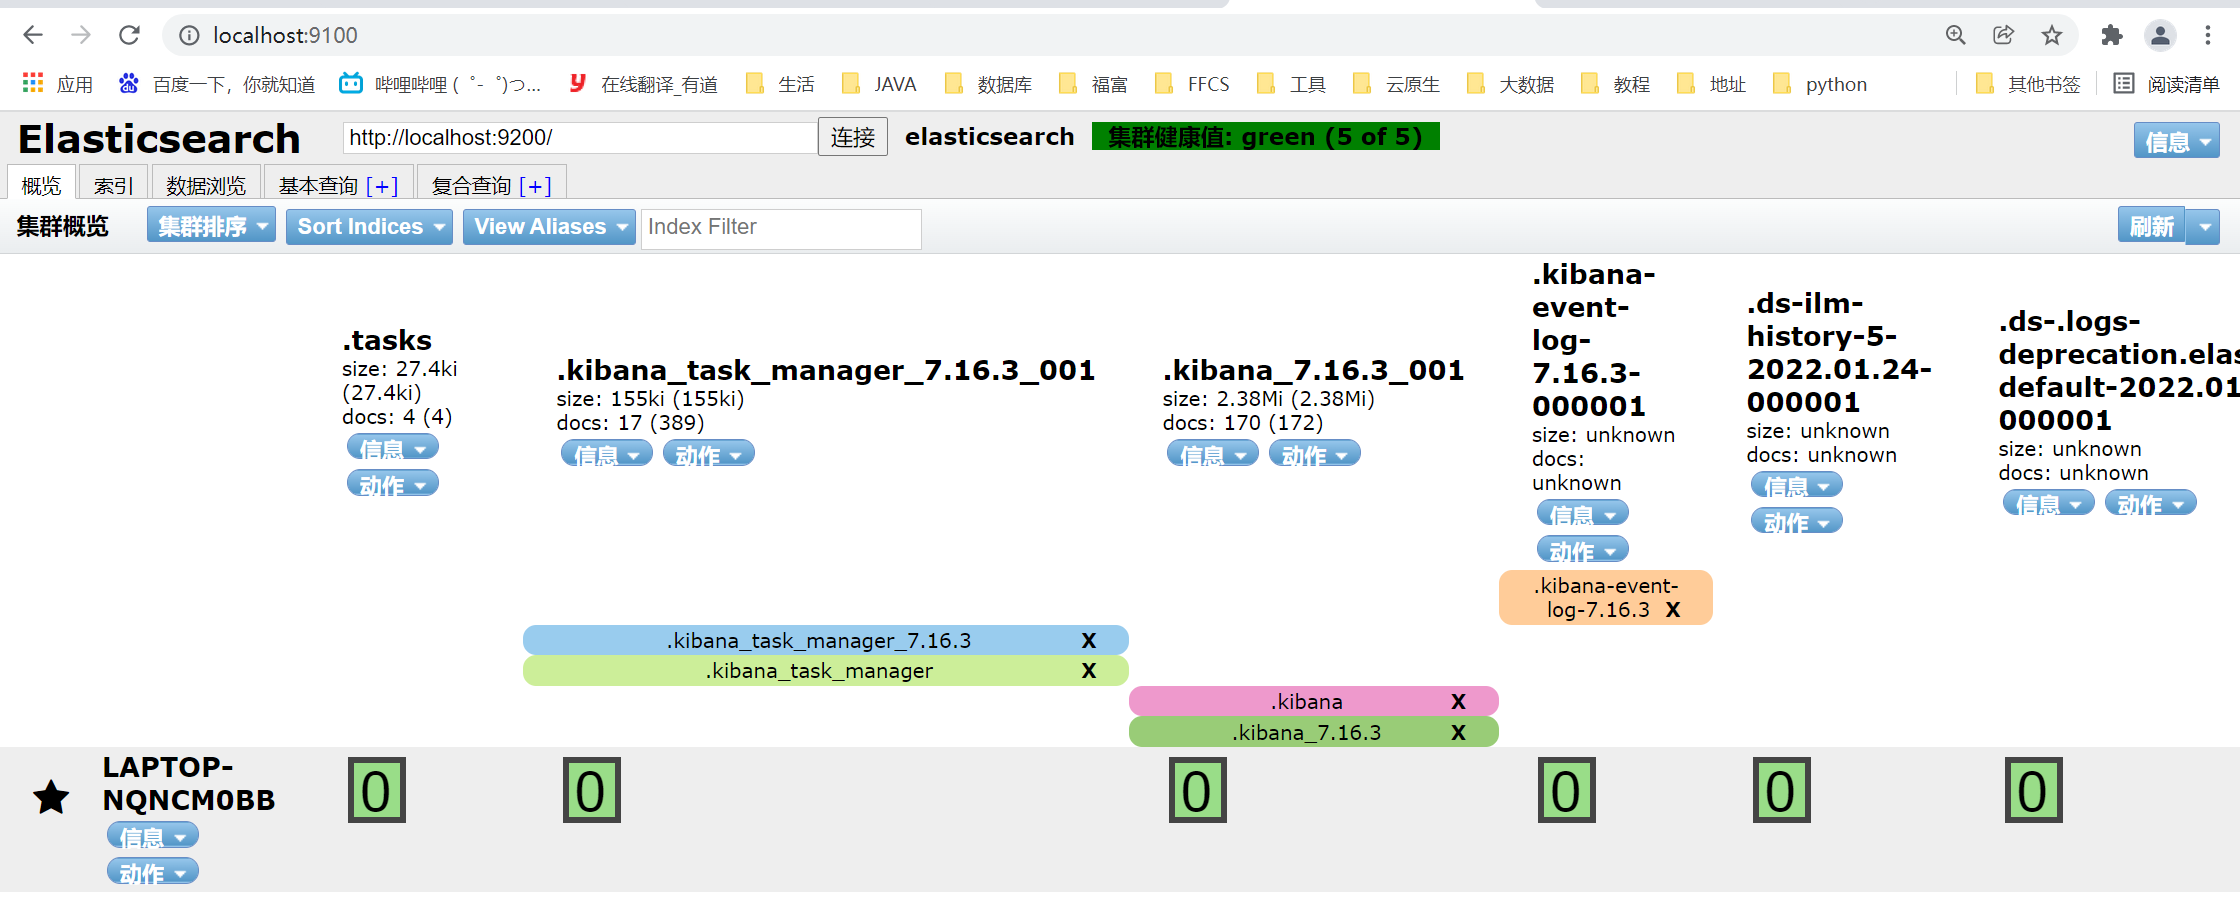The width and height of the screenshot is (2240, 897).
Task: View site information icon in address bar
Action: coord(189,35)
